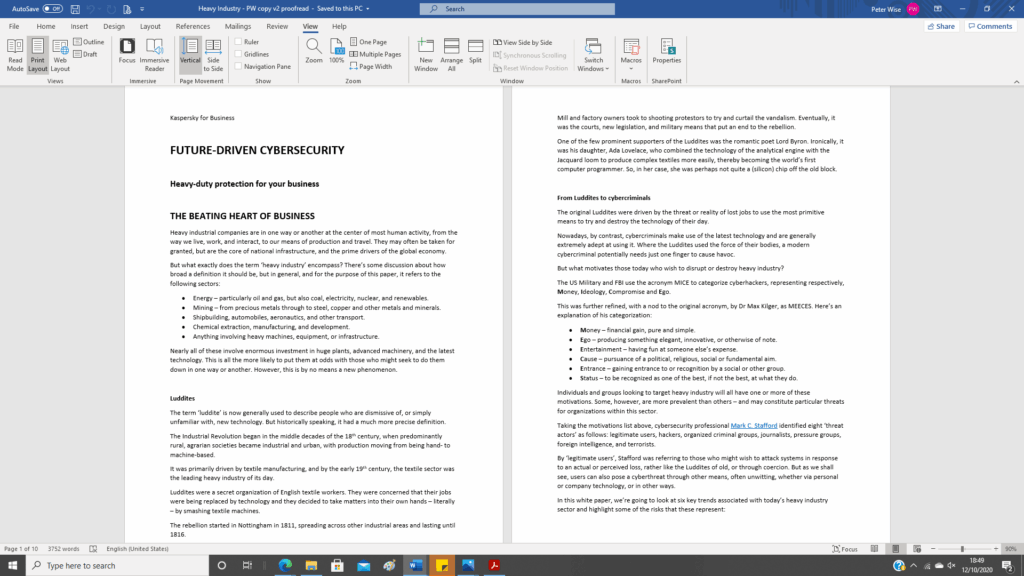Click the Share button
Image resolution: width=1024 pixels, height=576 pixels.
point(939,26)
